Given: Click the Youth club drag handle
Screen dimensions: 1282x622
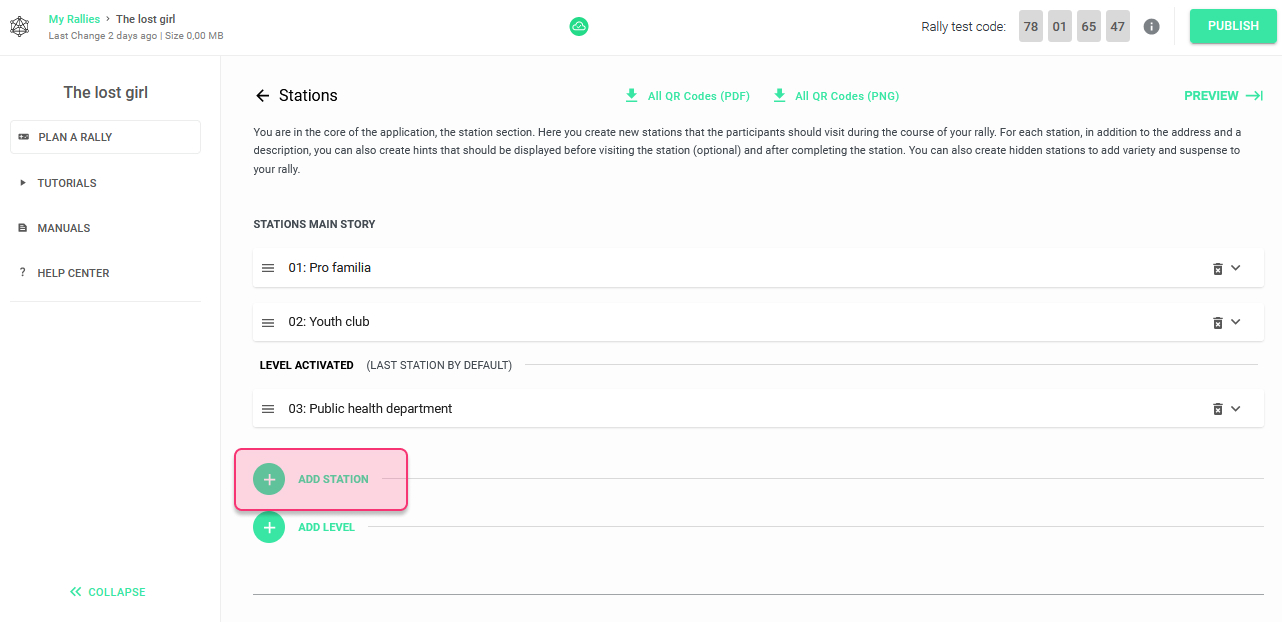Looking at the screenshot, I should coord(268,322).
